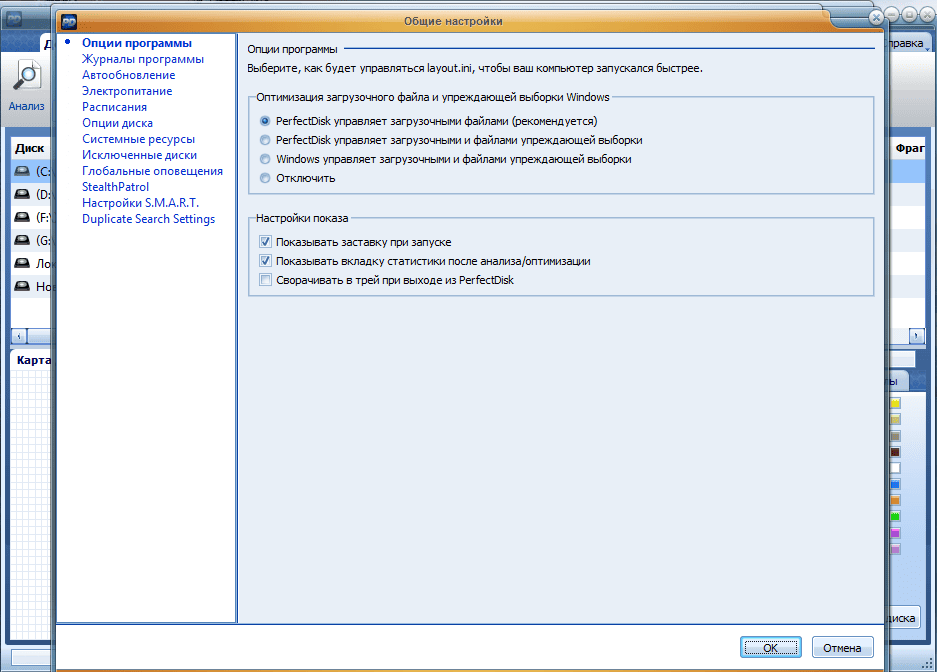
Task: Select the drive icon in the row starting with 'Но'
Action: pyautogui.click(x=22, y=286)
